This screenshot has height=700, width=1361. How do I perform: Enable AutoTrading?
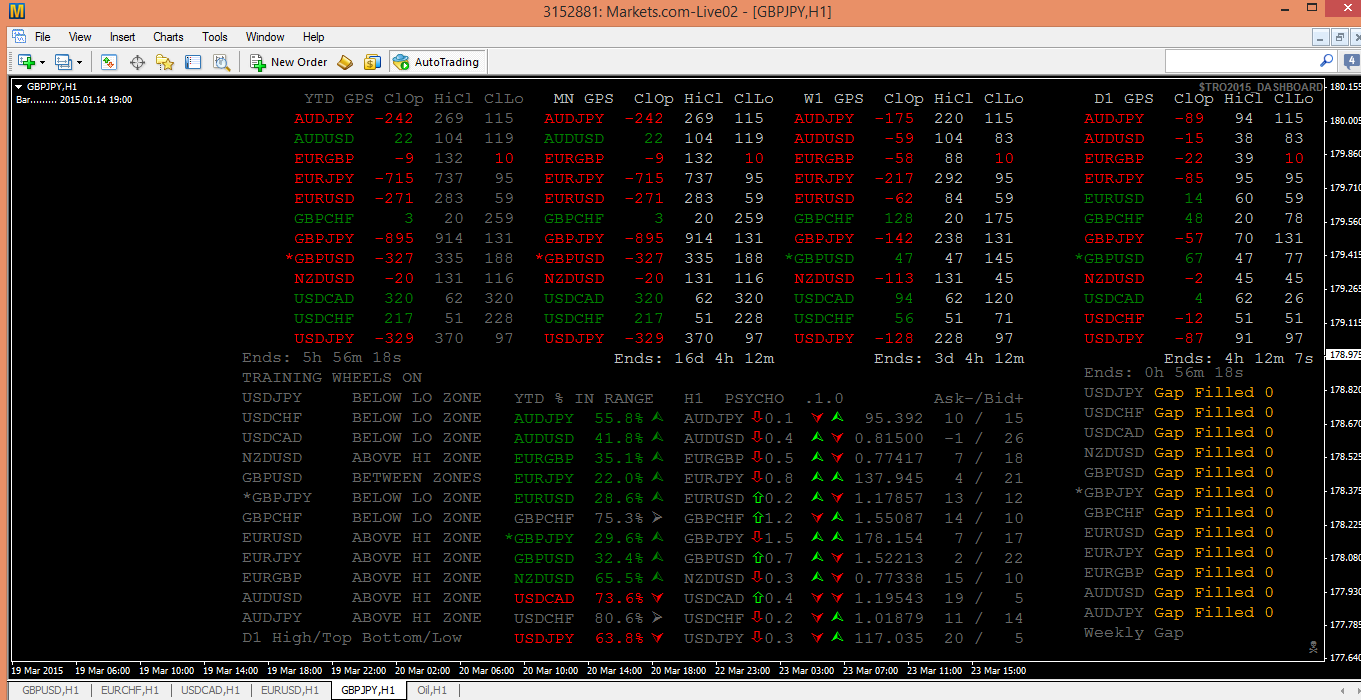click(437, 61)
